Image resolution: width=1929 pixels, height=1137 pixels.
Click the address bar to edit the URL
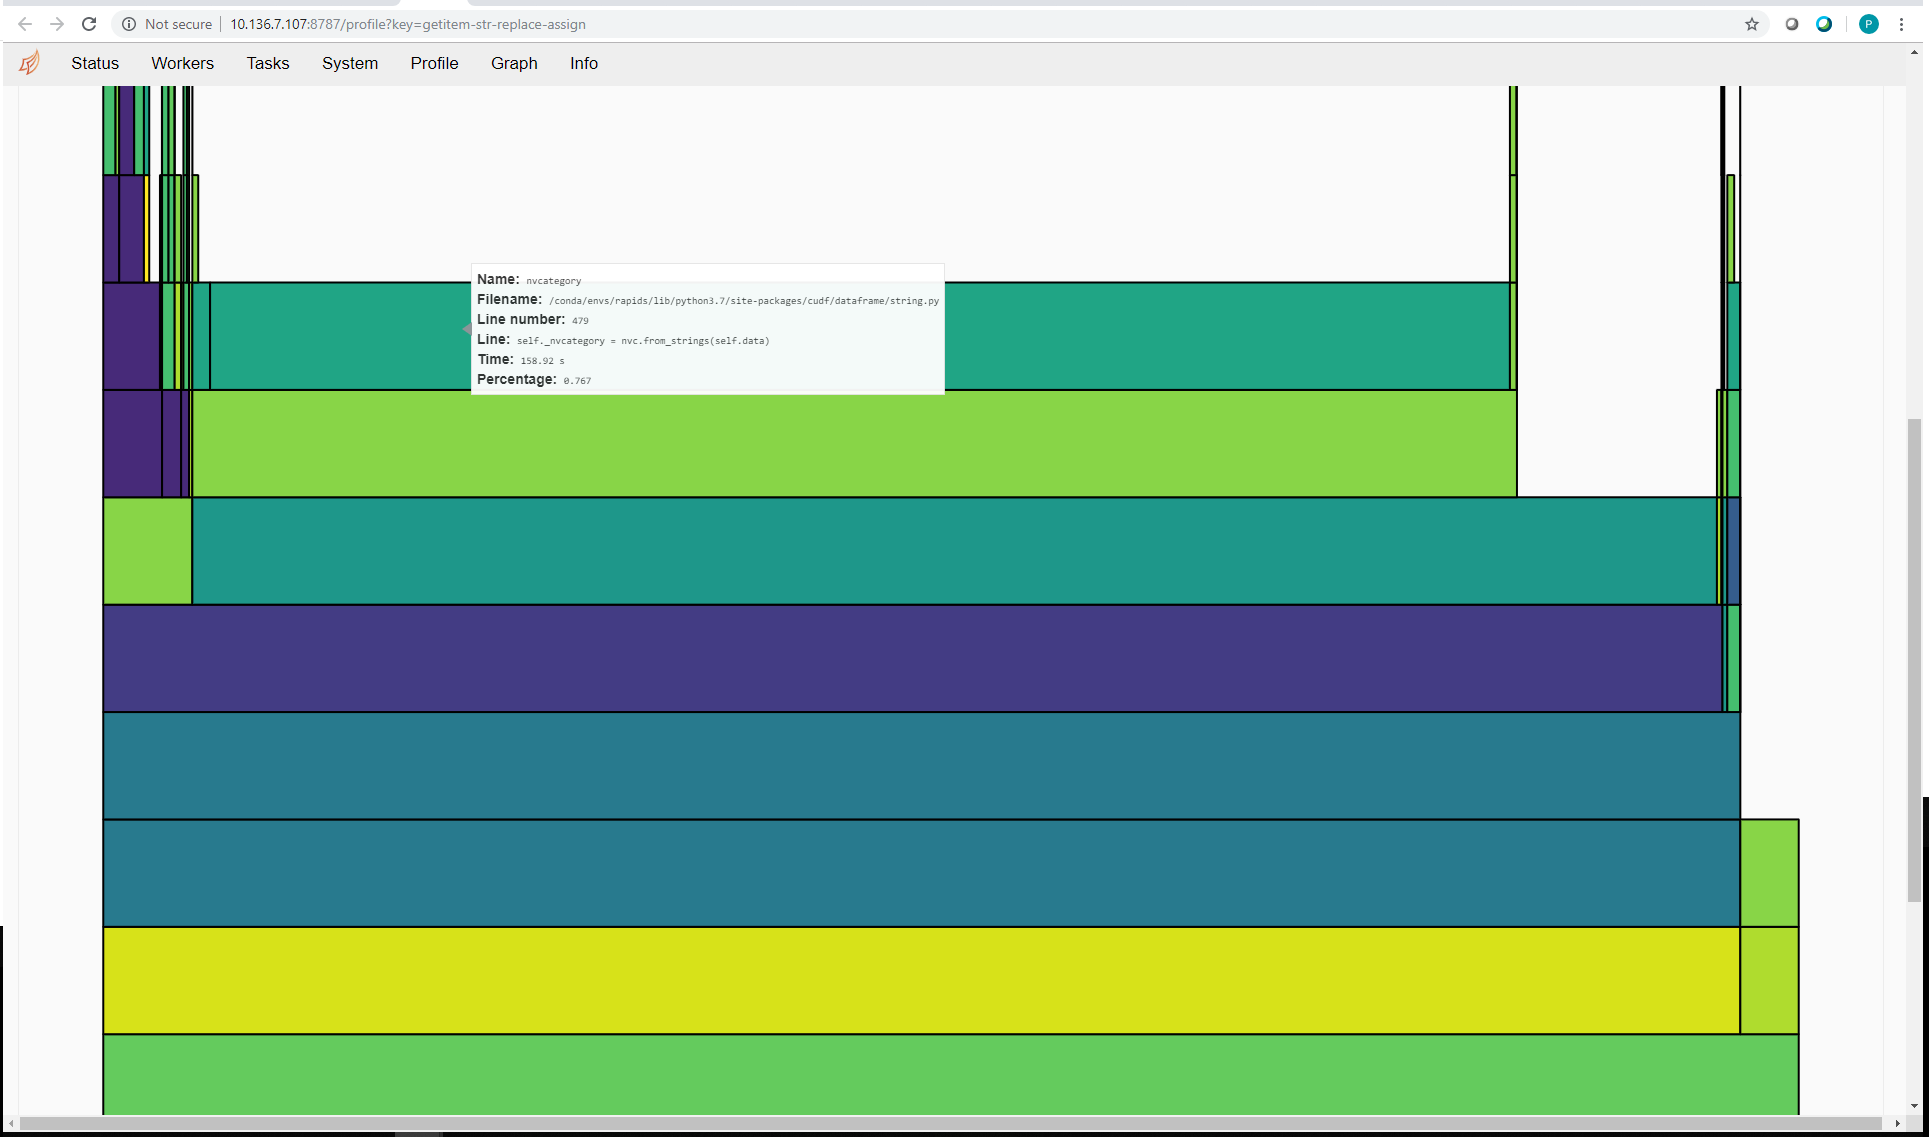[x=600, y=24]
